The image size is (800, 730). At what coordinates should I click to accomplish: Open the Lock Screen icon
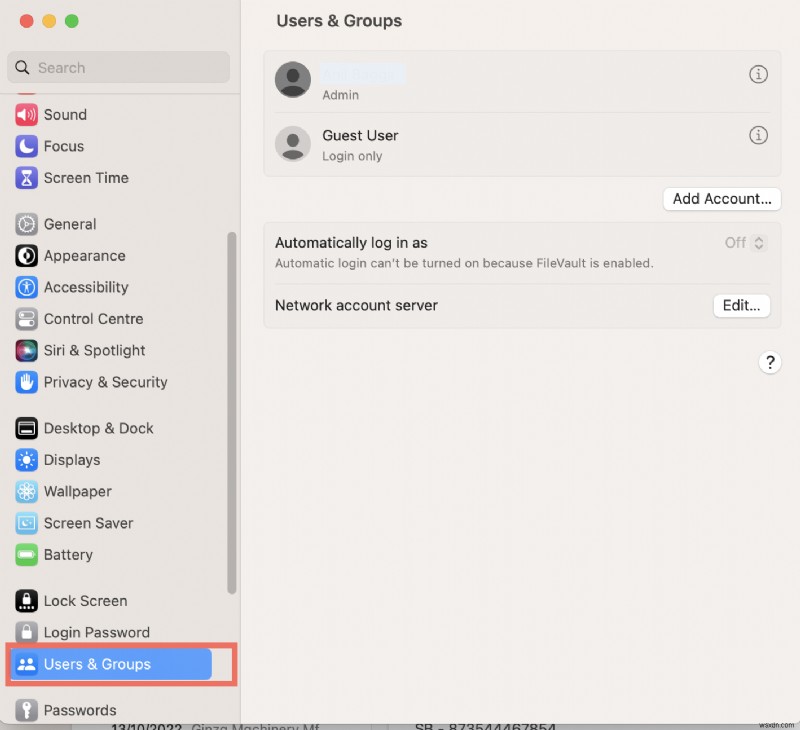coord(26,600)
